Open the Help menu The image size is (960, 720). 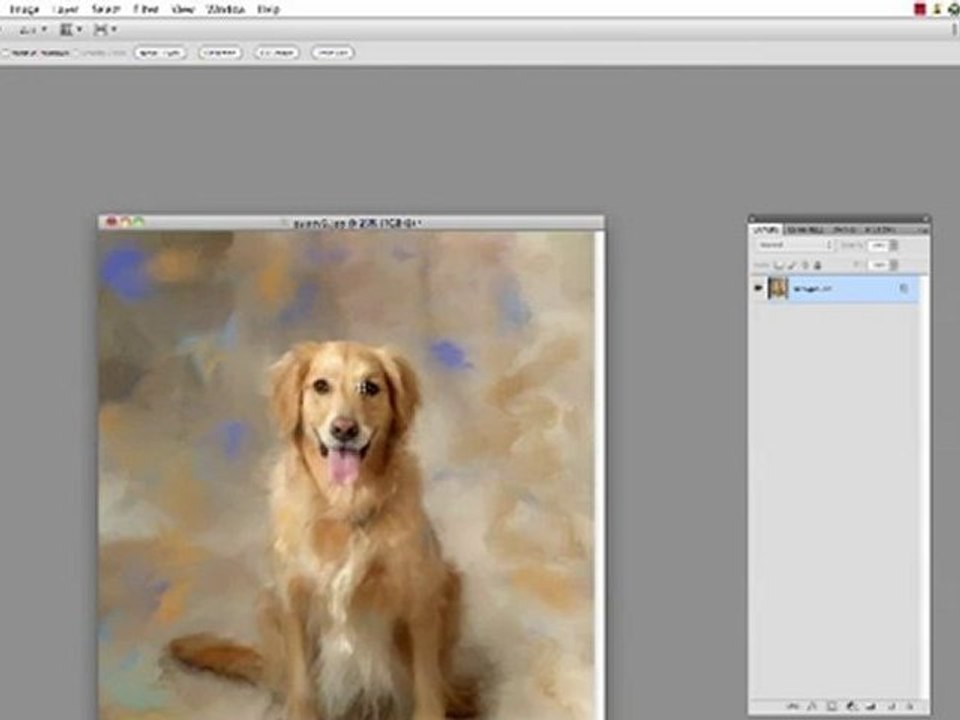(x=268, y=9)
